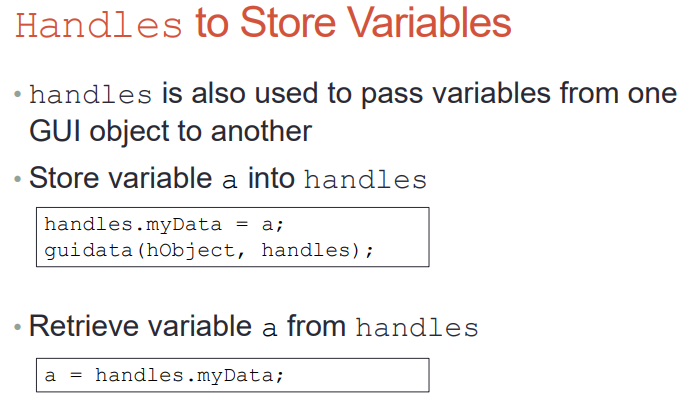Viewport: 691px width, 409px height.
Task: Click the 'Store variable a into handles' bullet
Action: pos(228,178)
